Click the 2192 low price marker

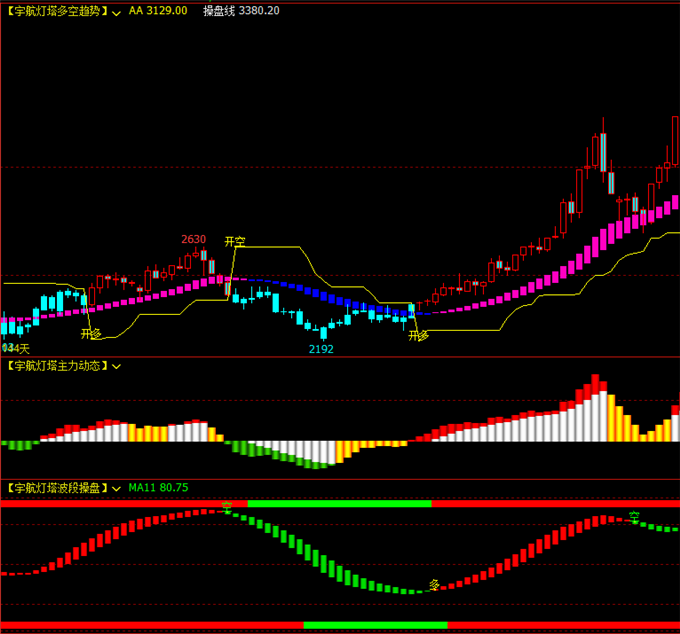click(x=321, y=349)
